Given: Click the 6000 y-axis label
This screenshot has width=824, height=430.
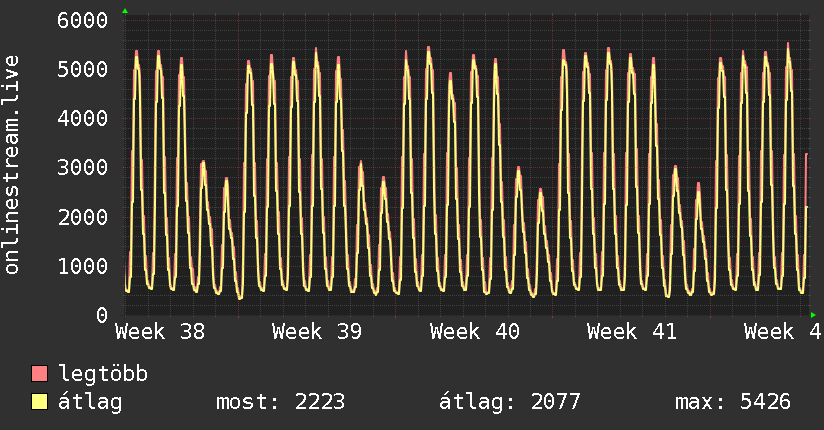Looking at the screenshot, I should tap(83, 21).
